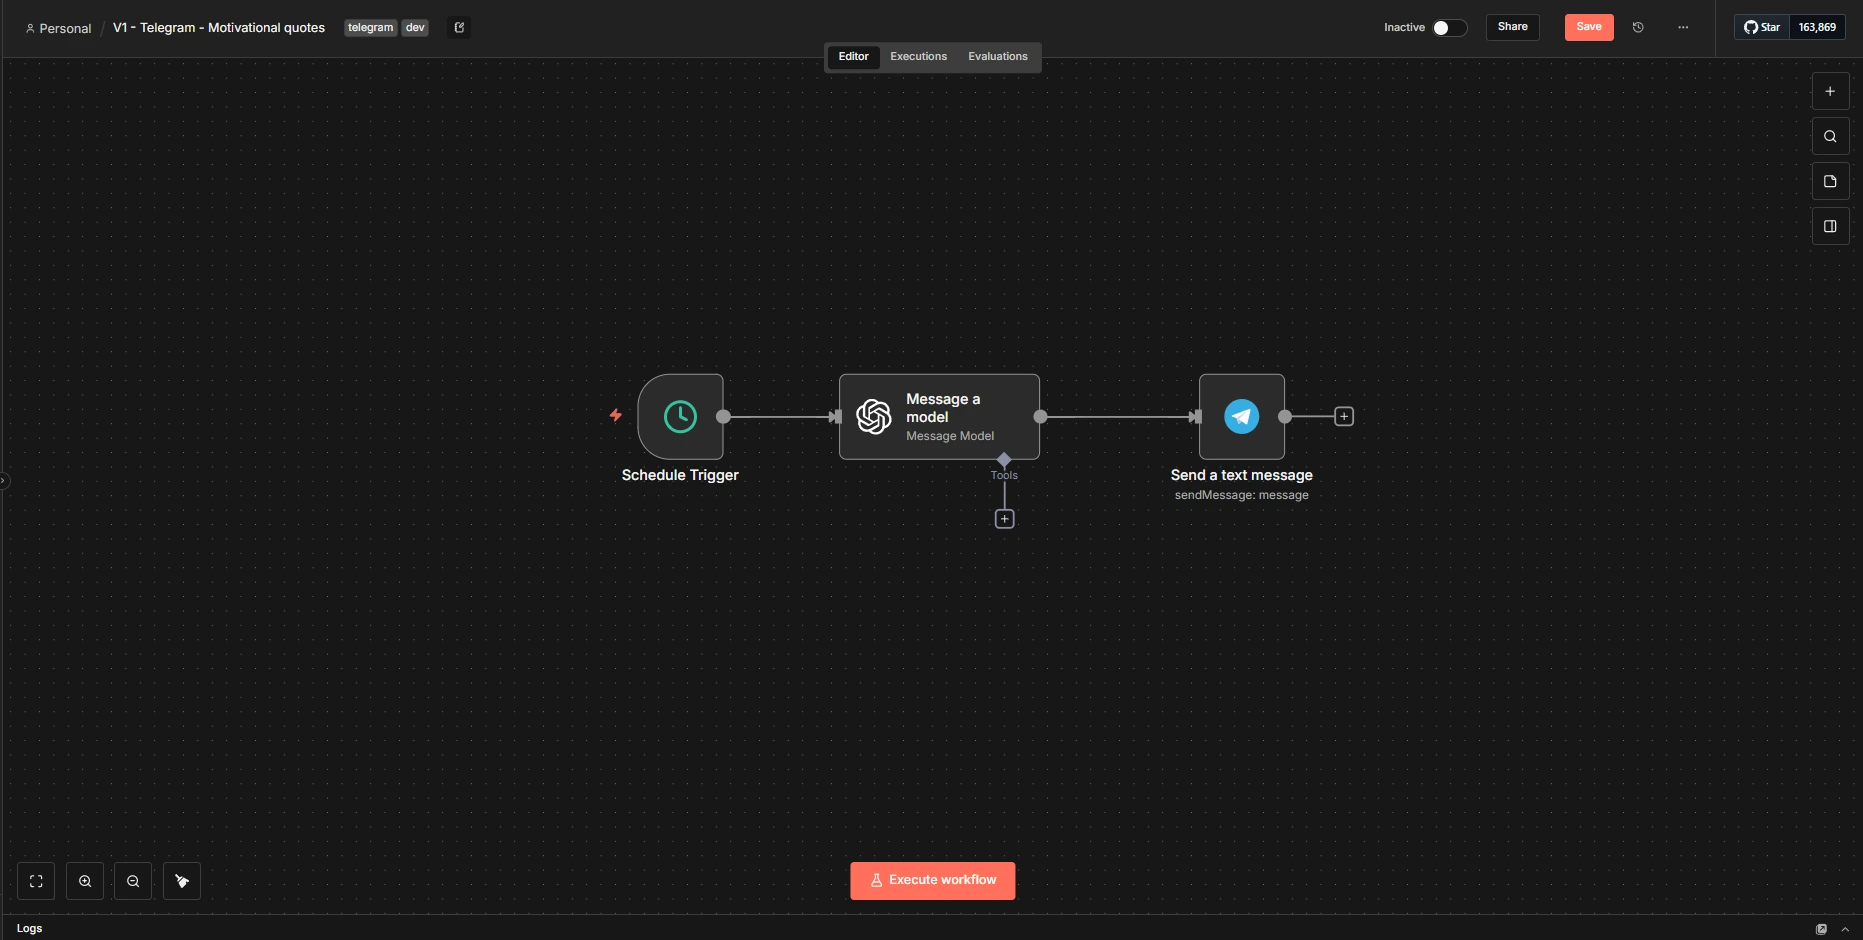
Task: Click the zoom in magnifier icon
Action: [x=85, y=881]
